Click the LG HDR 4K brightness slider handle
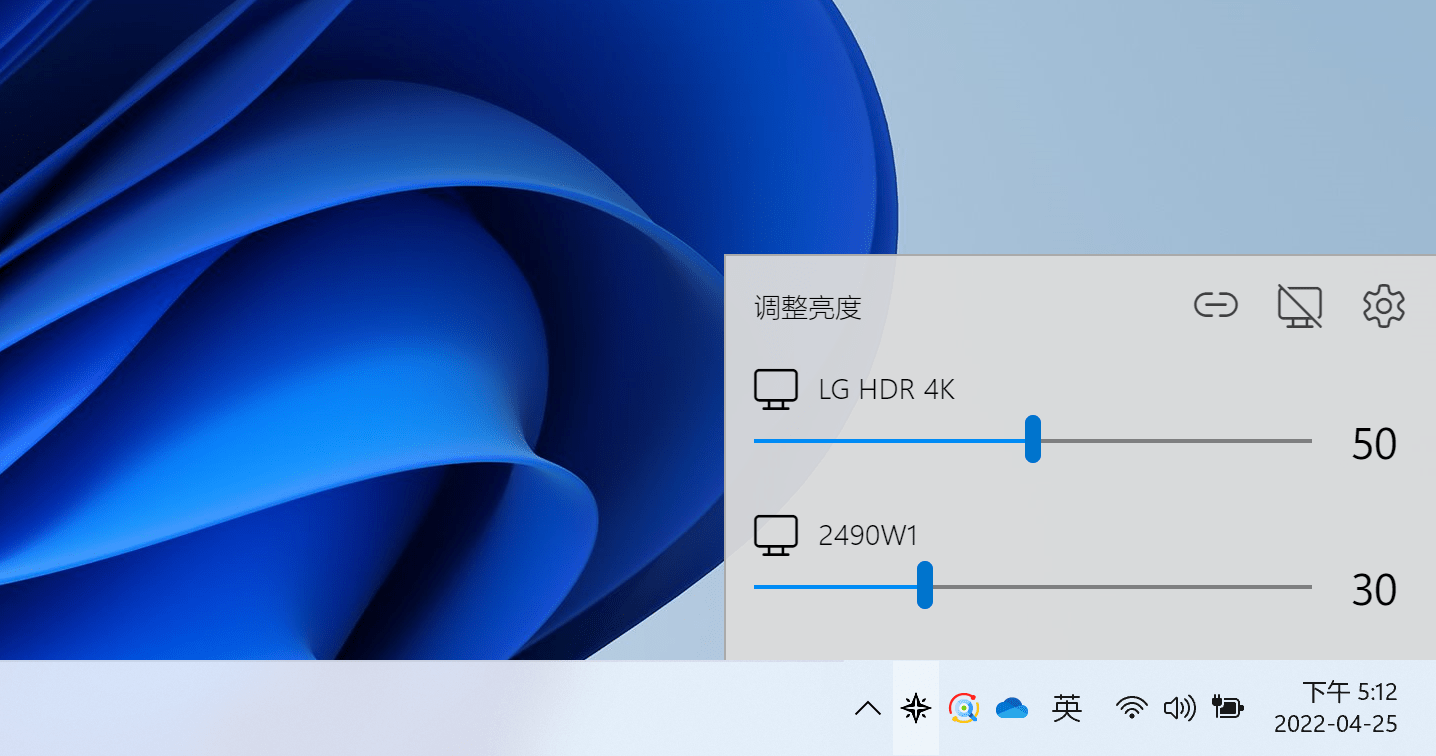1436x756 pixels. tap(1033, 440)
